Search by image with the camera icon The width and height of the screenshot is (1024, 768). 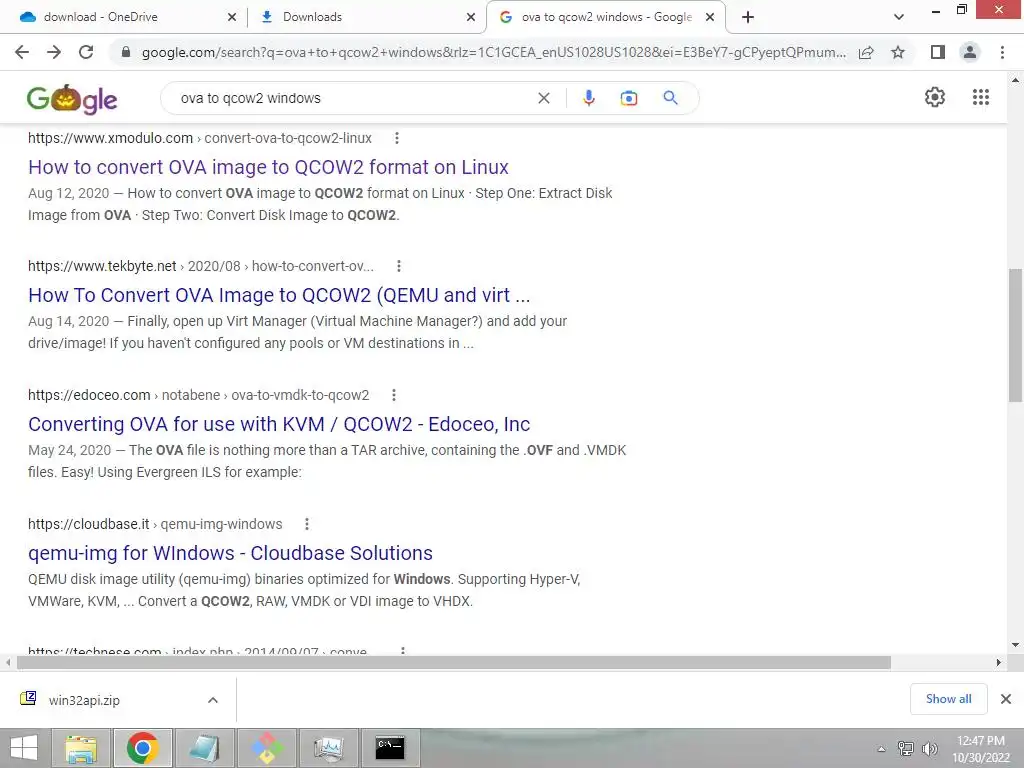point(629,98)
